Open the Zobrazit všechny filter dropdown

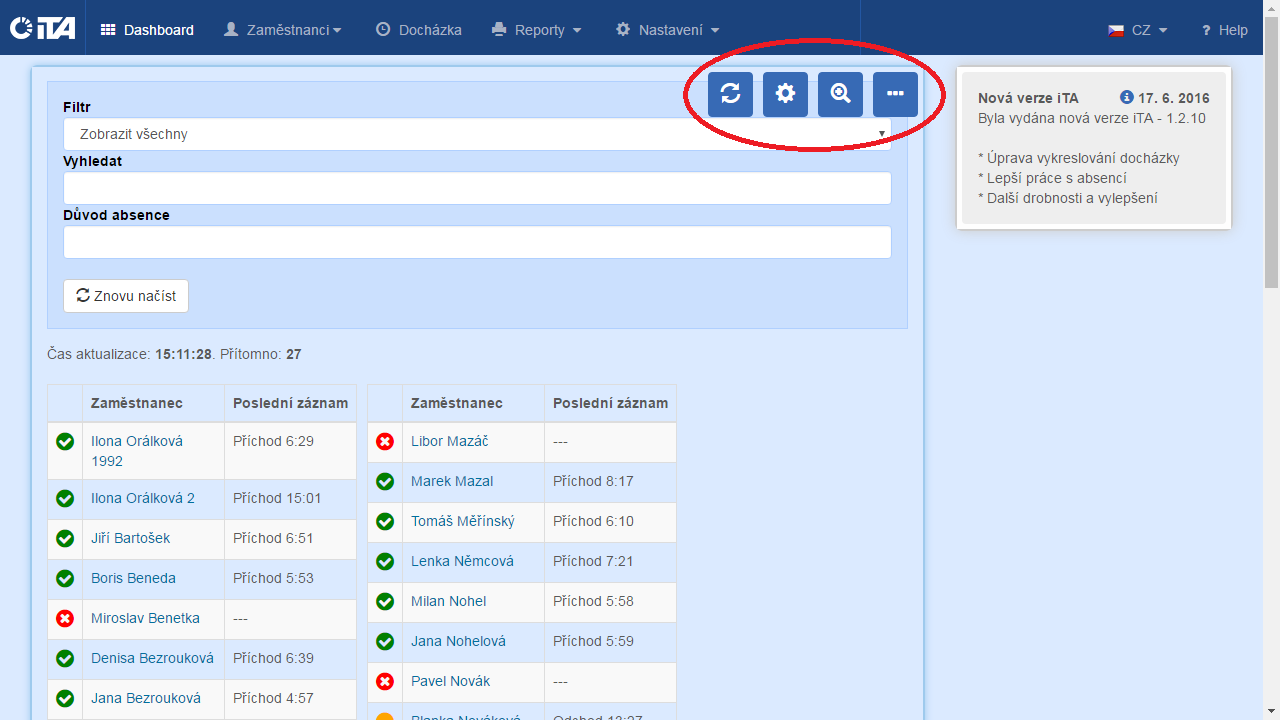[x=477, y=133]
